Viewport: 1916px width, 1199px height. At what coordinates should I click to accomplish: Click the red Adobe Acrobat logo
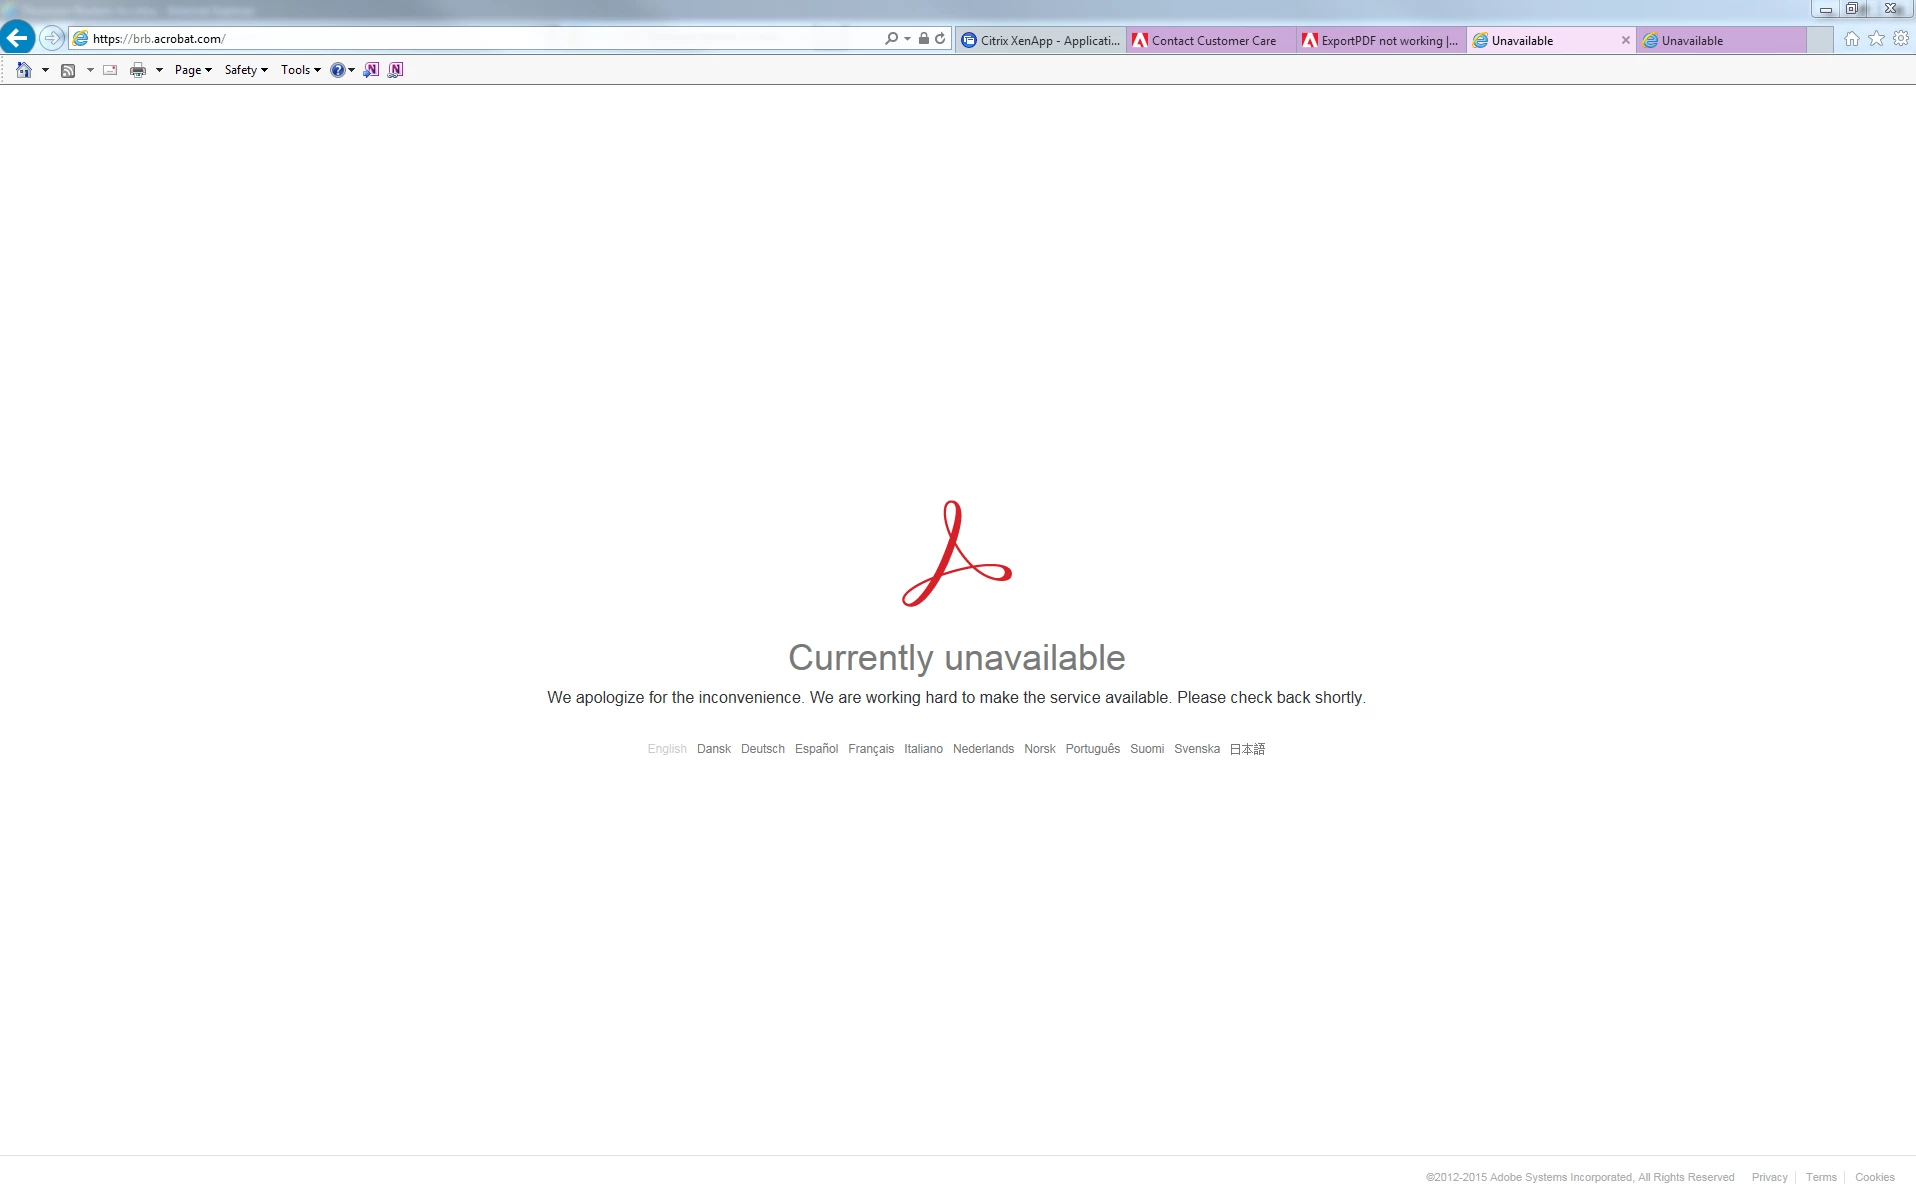tap(957, 554)
